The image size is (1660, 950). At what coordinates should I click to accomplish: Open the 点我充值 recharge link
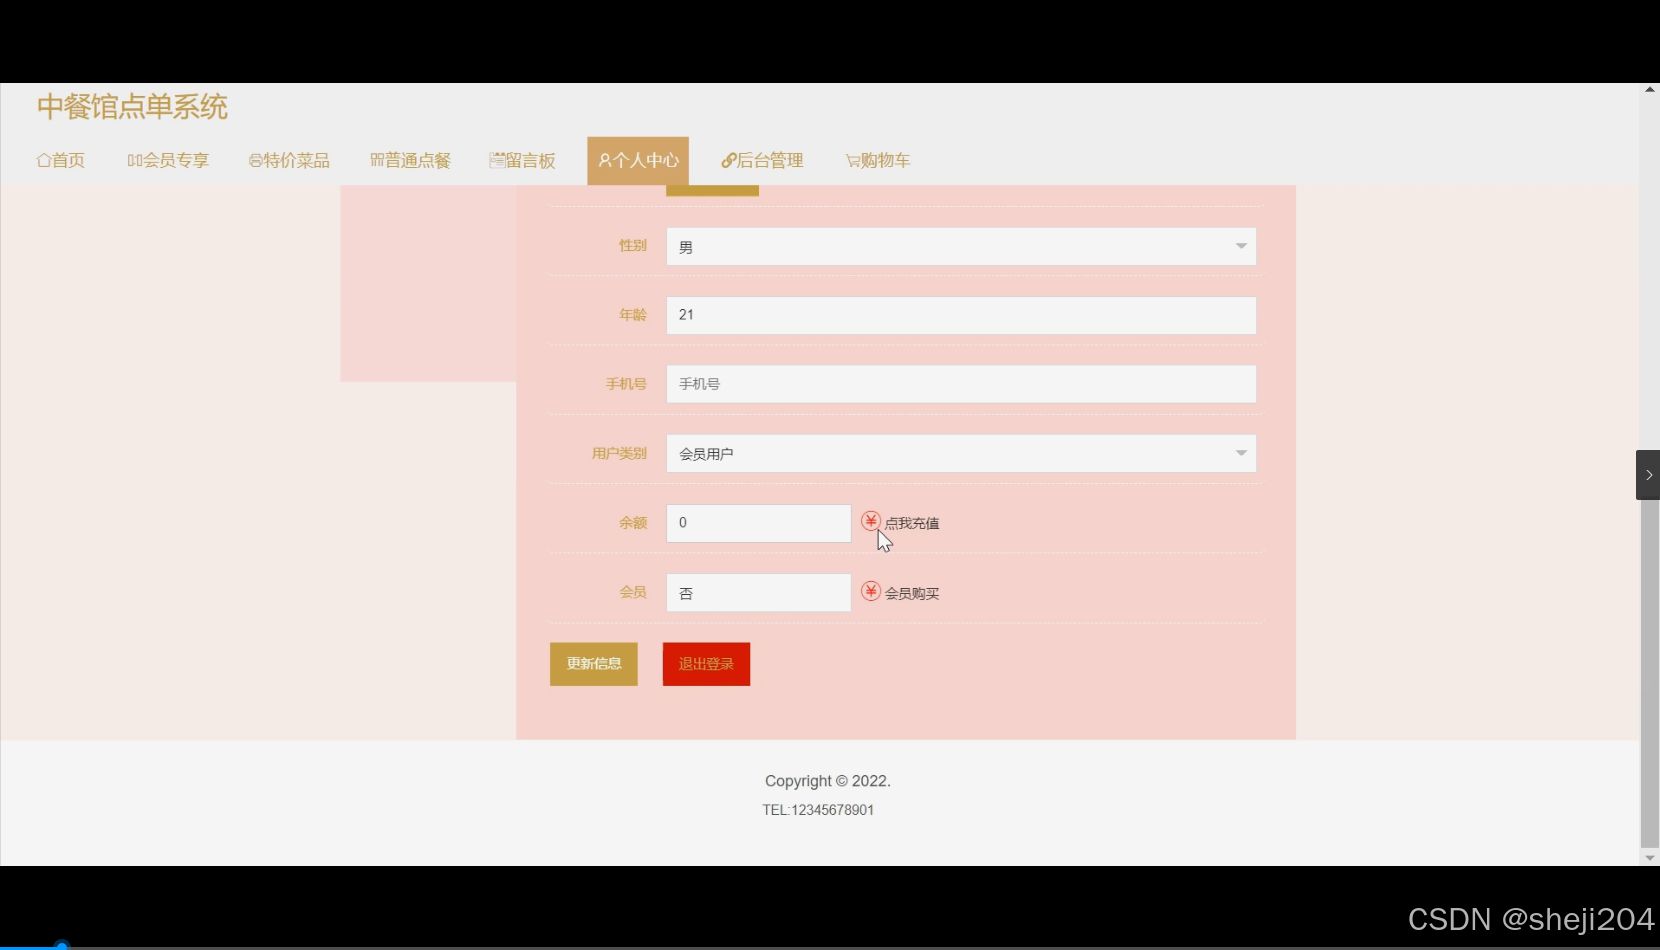(x=912, y=522)
